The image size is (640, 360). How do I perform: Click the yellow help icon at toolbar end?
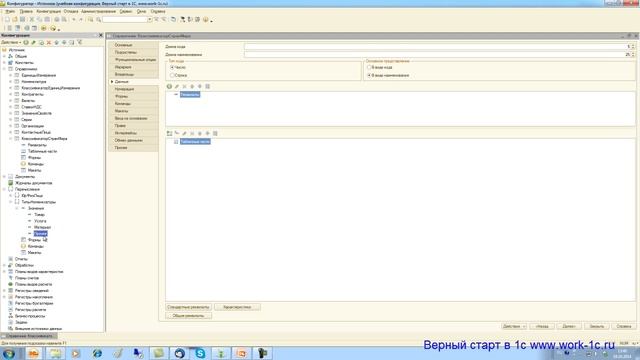[x=206, y=19]
